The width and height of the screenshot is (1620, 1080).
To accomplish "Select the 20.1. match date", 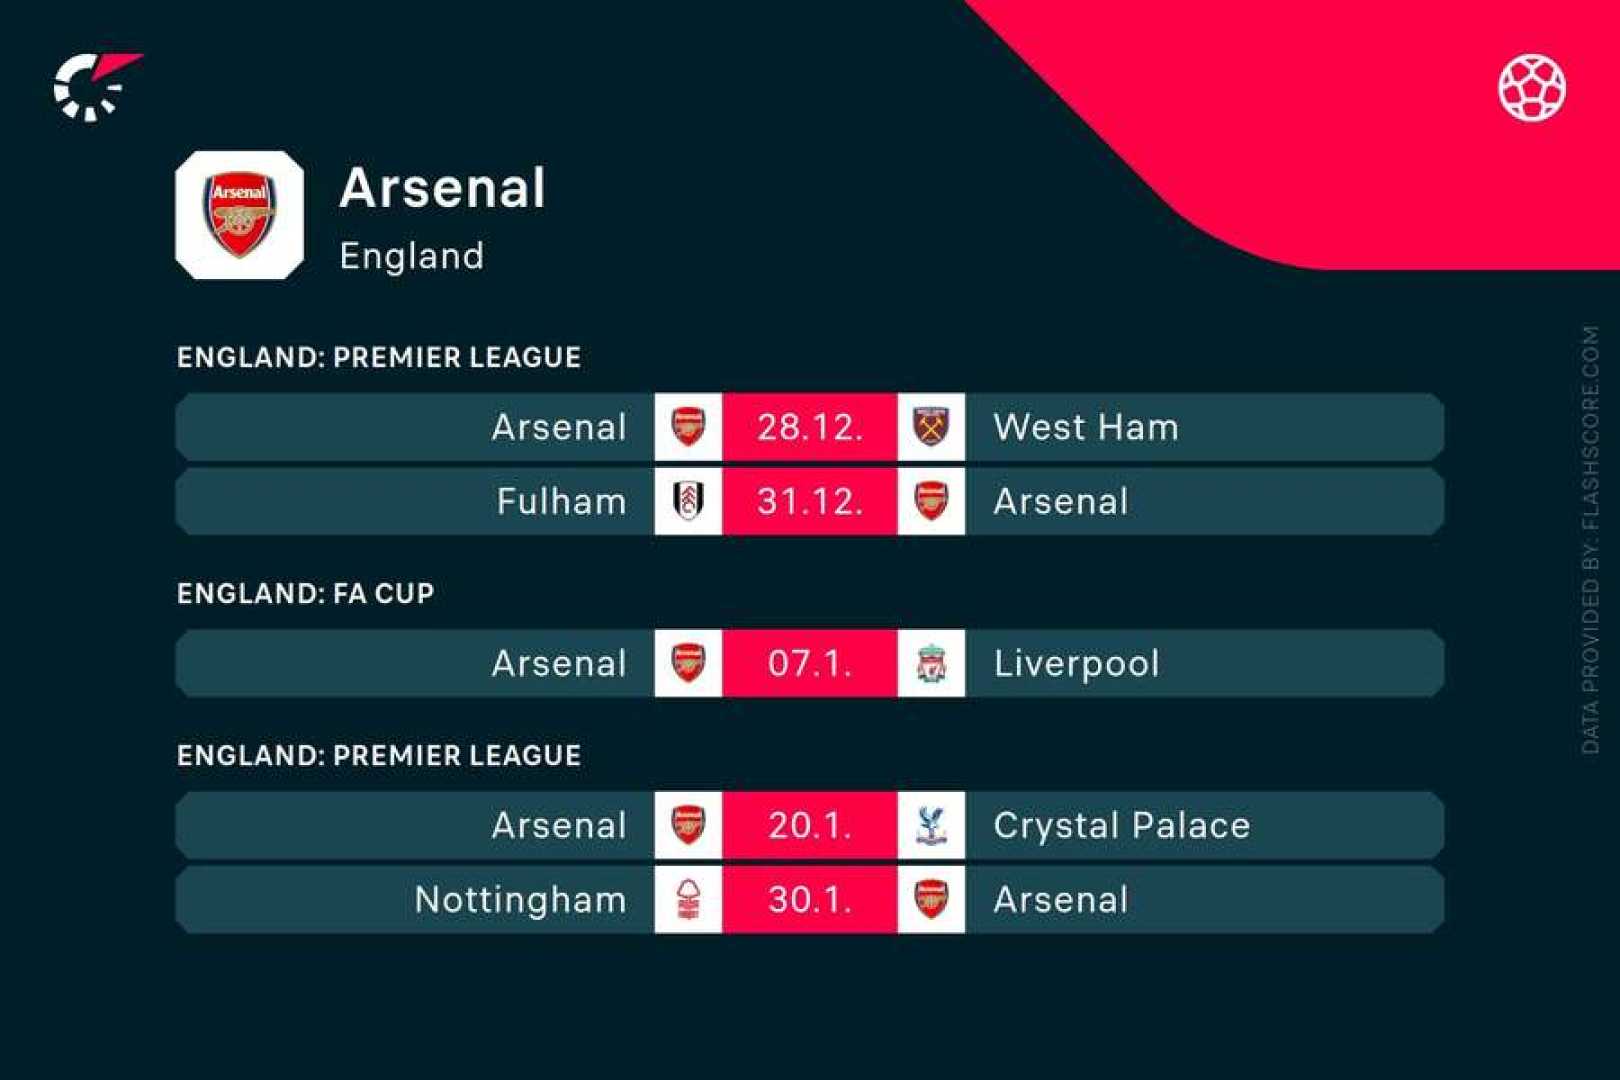I will pos(809,825).
